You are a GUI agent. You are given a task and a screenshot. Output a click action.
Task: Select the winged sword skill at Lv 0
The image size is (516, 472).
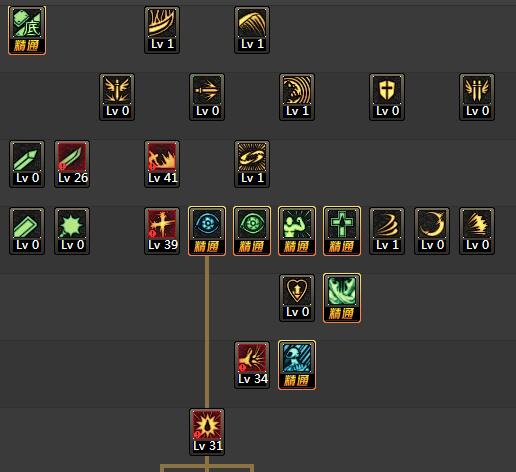click(x=117, y=97)
